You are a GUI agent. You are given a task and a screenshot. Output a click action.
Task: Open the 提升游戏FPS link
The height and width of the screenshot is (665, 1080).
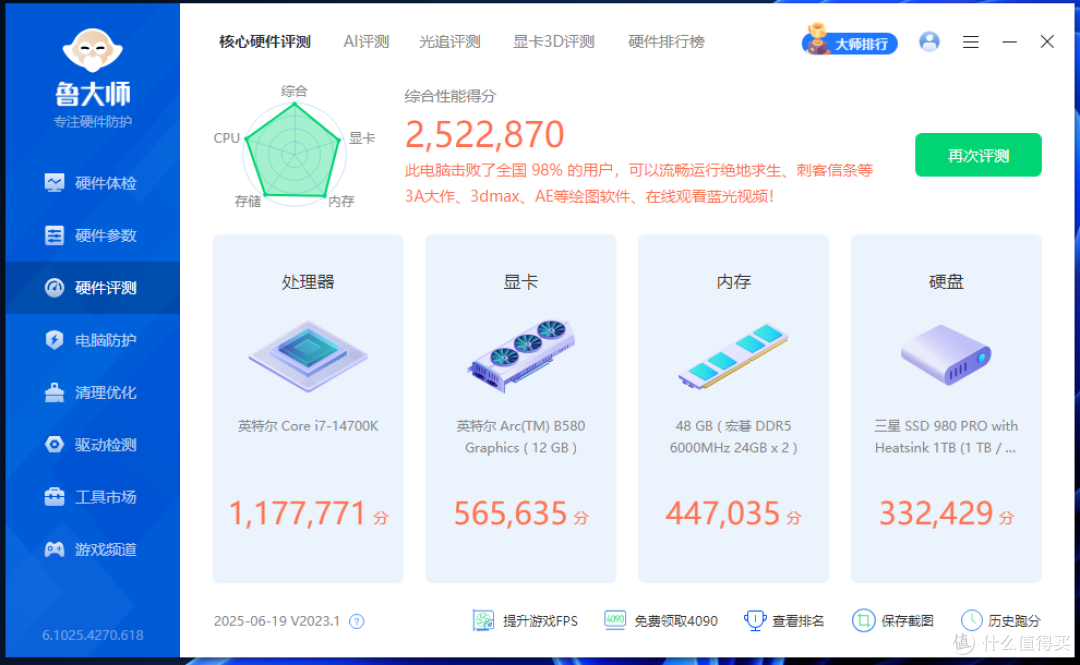[x=540, y=621]
